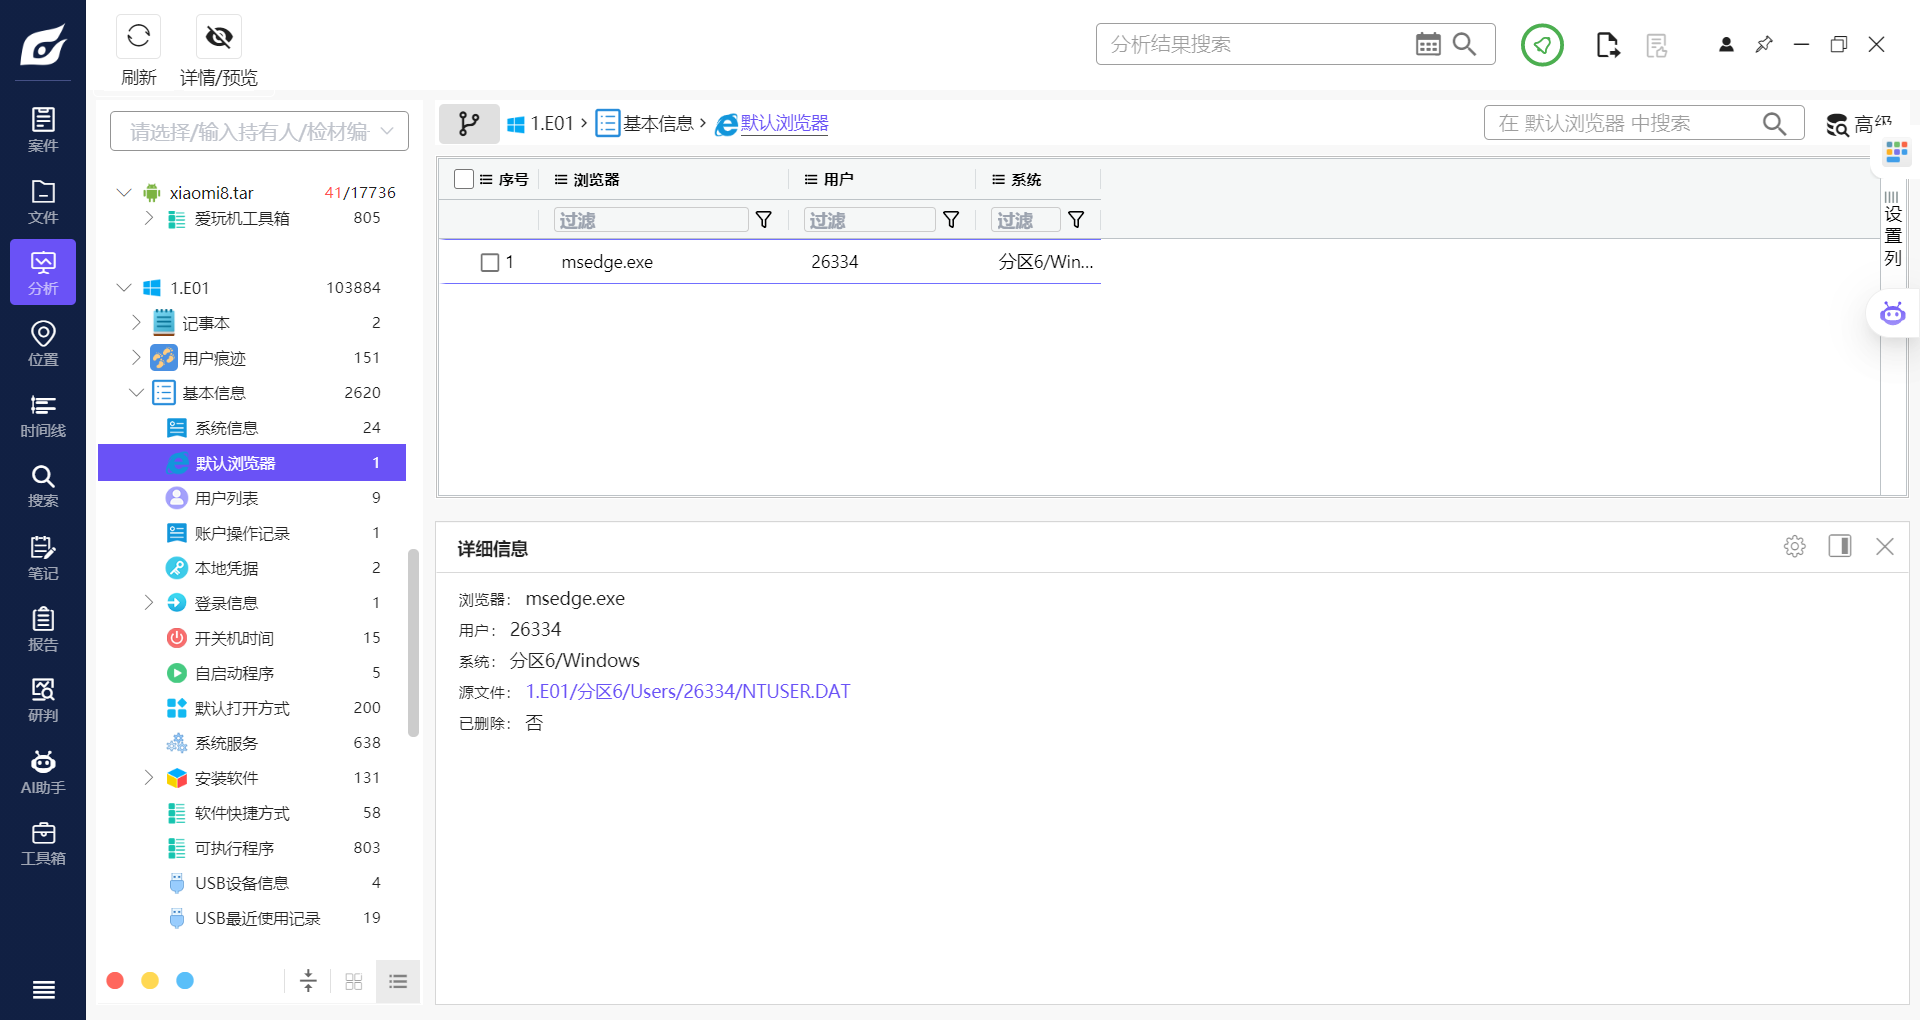This screenshot has width=1920, height=1020.
Task: Click the user account icon
Action: click(1726, 45)
